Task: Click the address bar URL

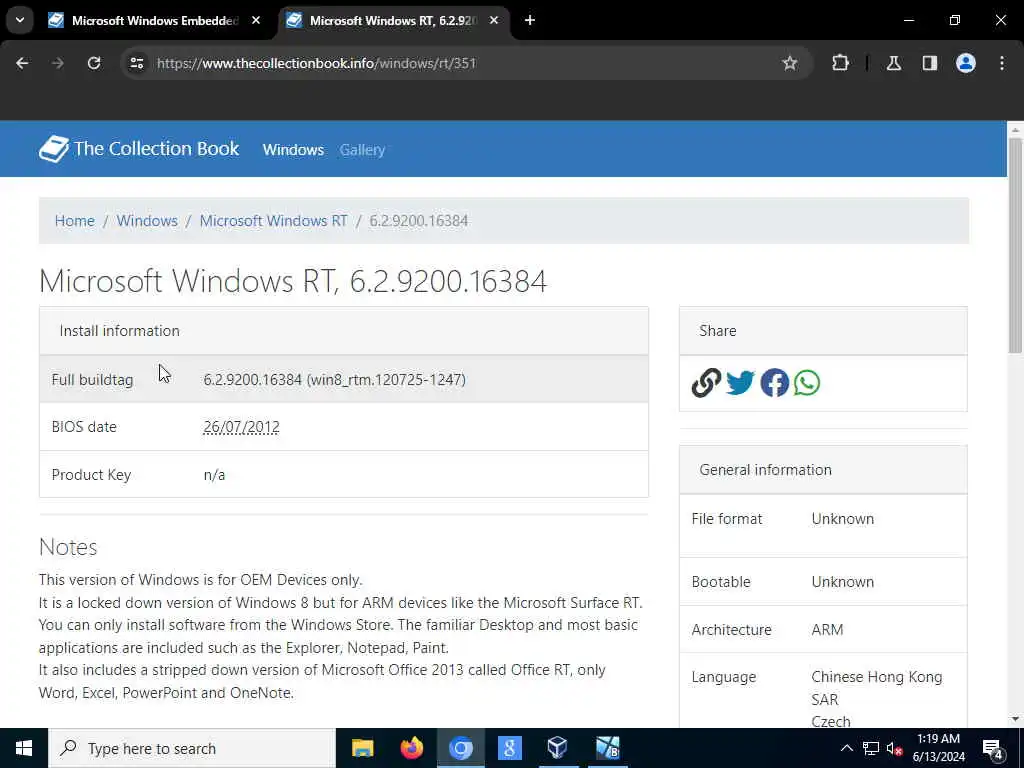Action: click(316, 63)
